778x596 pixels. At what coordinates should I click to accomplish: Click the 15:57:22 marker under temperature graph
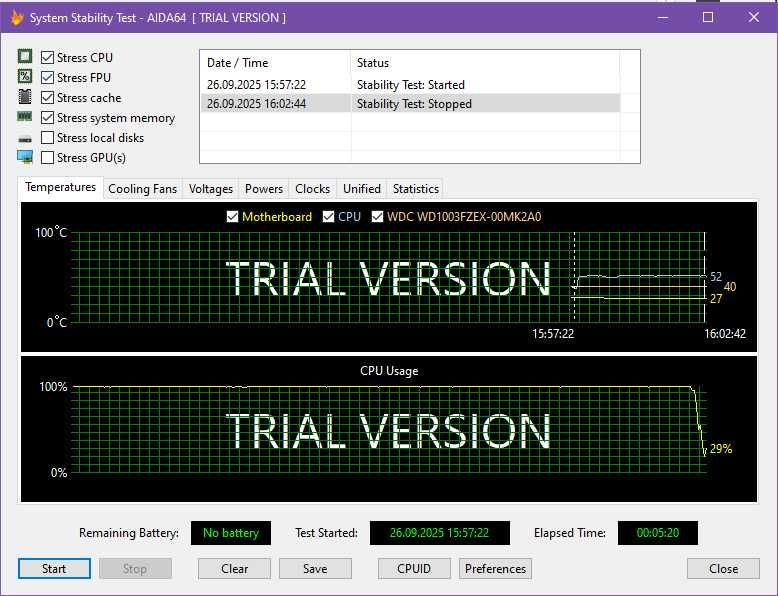pos(553,333)
